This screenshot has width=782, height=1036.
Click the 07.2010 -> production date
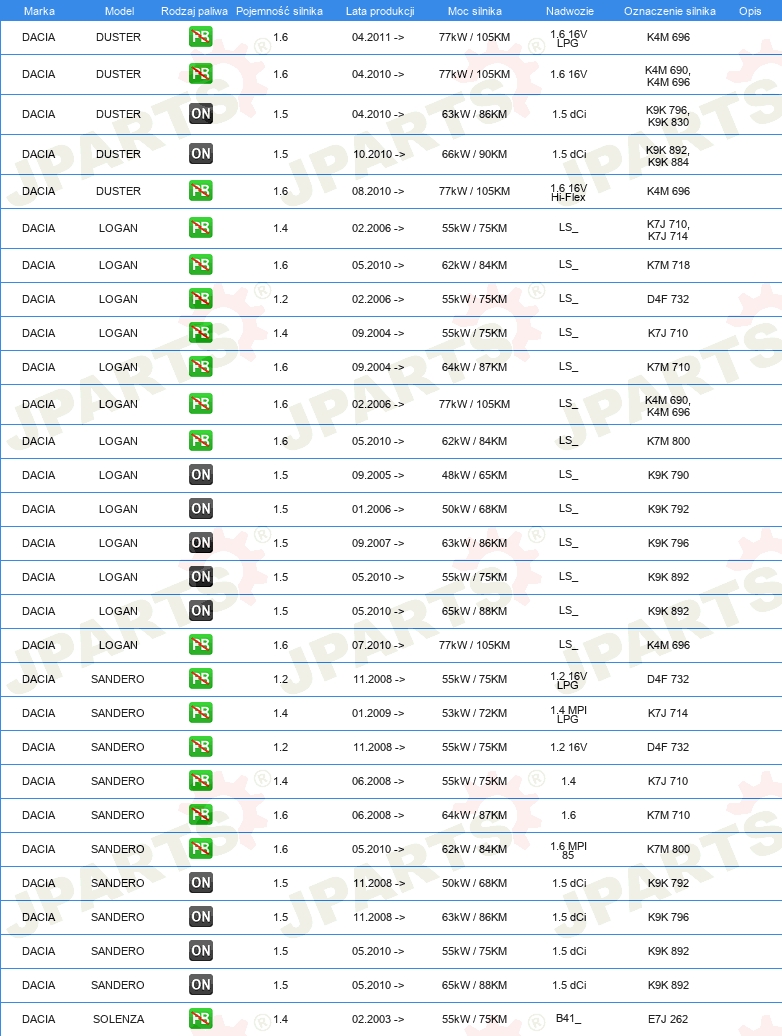pyautogui.click(x=378, y=645)
